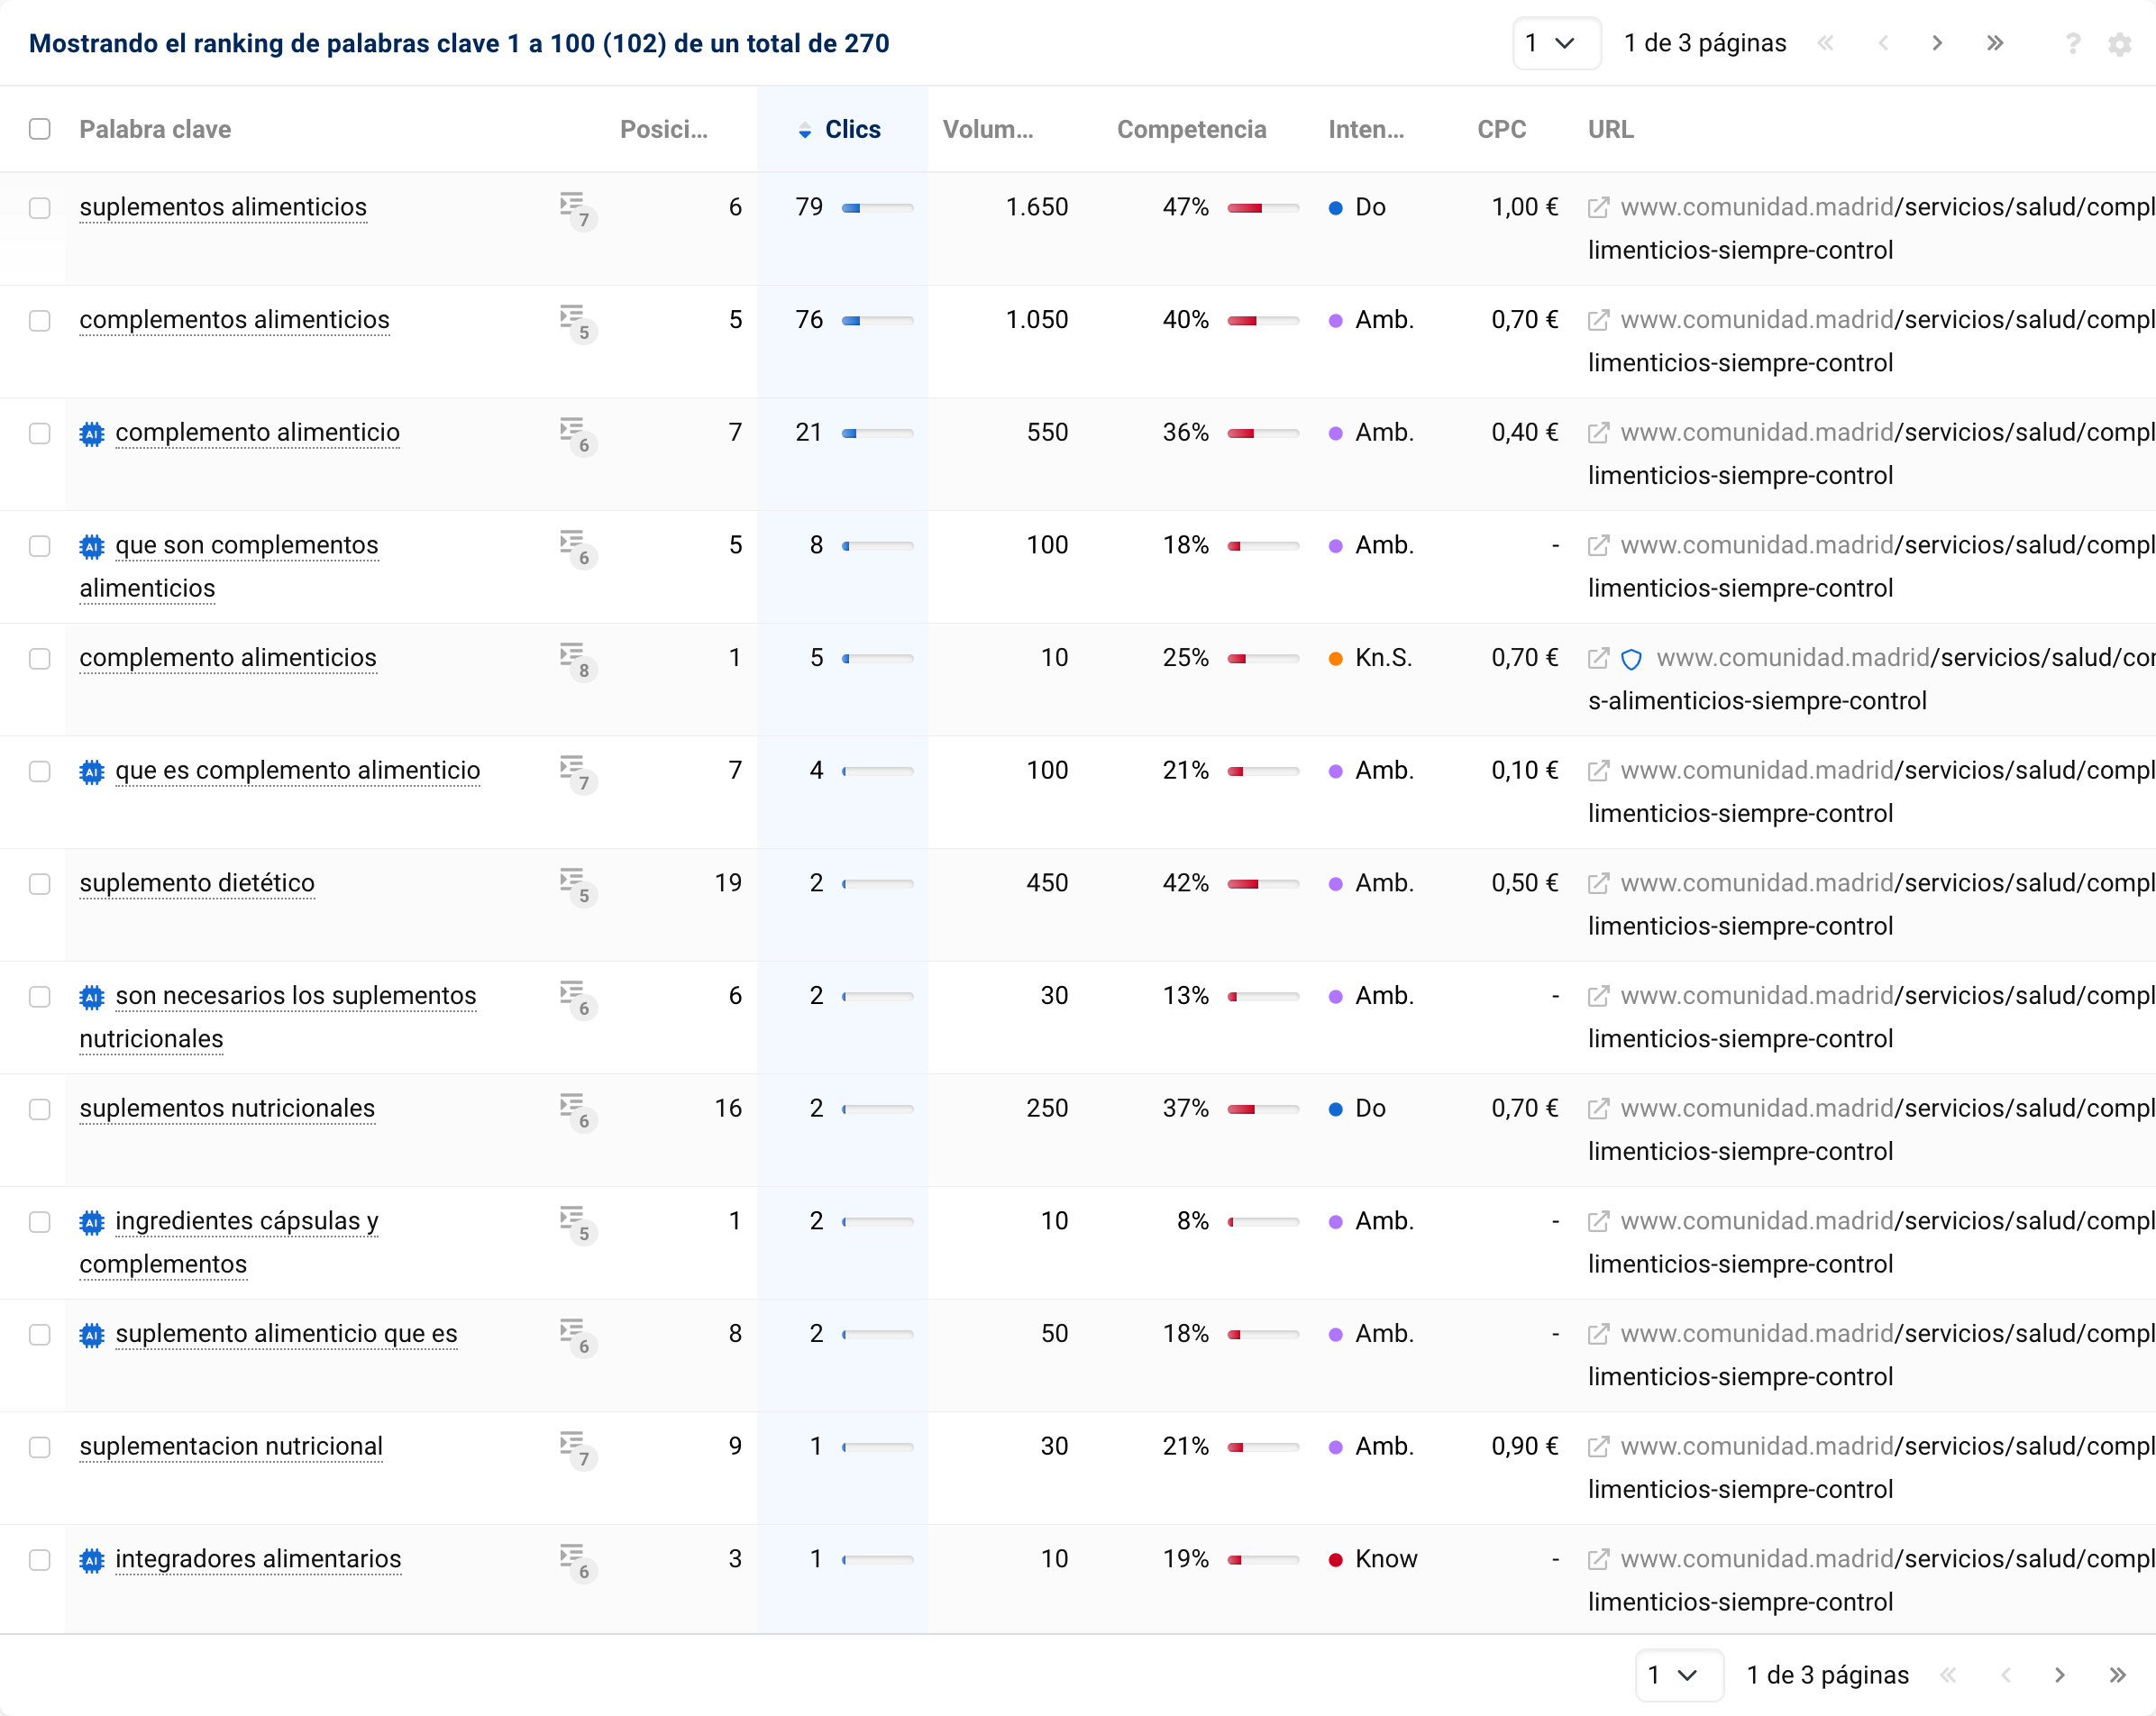Click the help question mark icon
This screenshot has height=1716, width=2156.
click(x=2072, y=44)
